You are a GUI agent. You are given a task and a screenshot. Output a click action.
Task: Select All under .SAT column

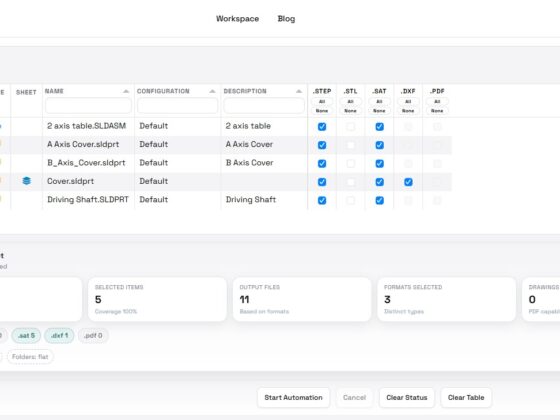click(x=379, y=101)
